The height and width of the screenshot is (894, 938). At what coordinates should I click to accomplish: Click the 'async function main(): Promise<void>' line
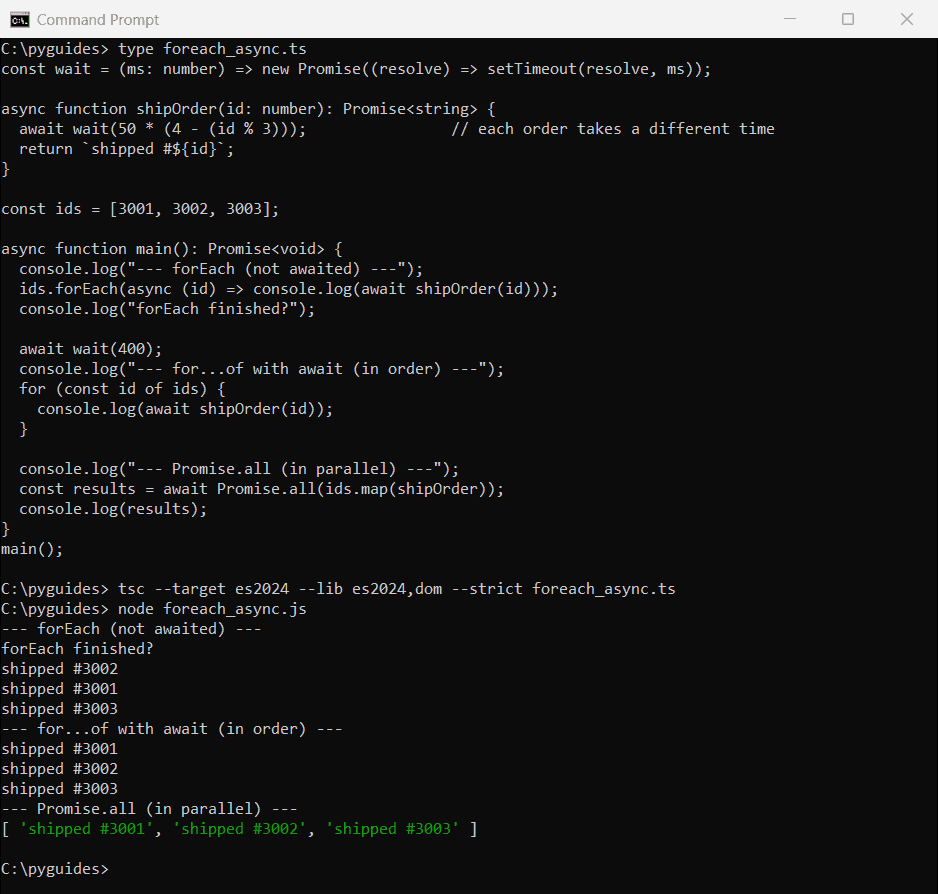(172, 249)
